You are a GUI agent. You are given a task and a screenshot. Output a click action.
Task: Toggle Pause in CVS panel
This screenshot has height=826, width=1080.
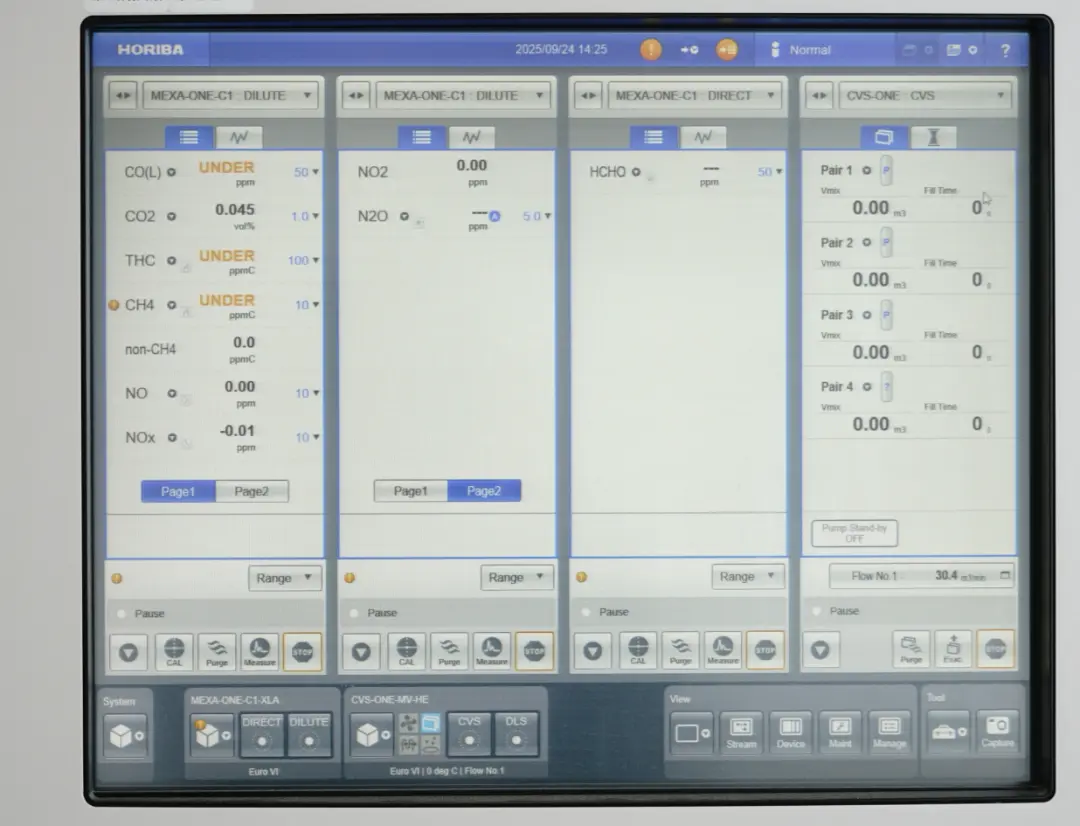click(835, 611)
